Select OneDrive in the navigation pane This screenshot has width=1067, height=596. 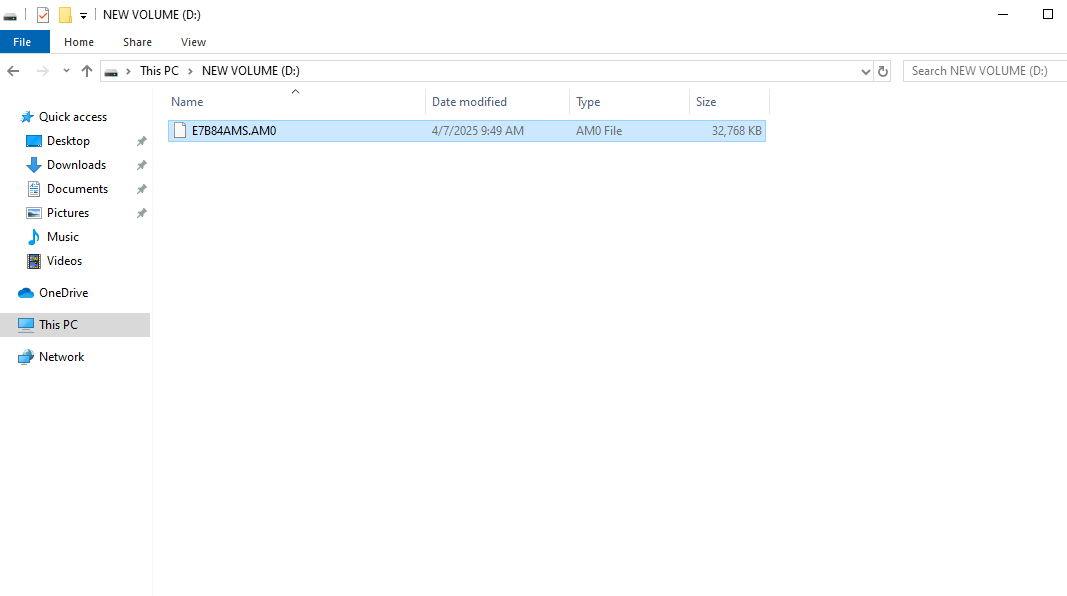click(63, 293)
